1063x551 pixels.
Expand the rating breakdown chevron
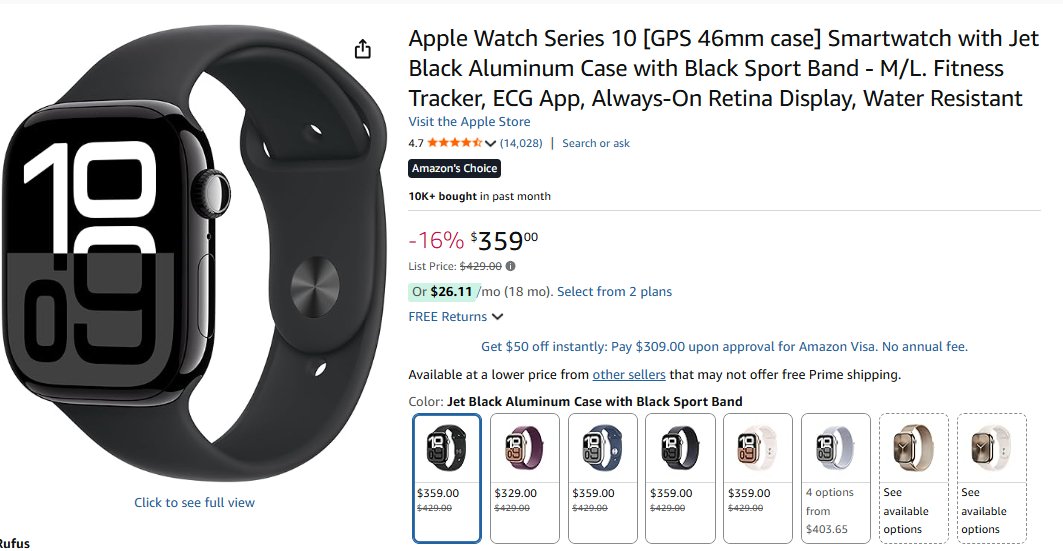(x=491, y=143)
